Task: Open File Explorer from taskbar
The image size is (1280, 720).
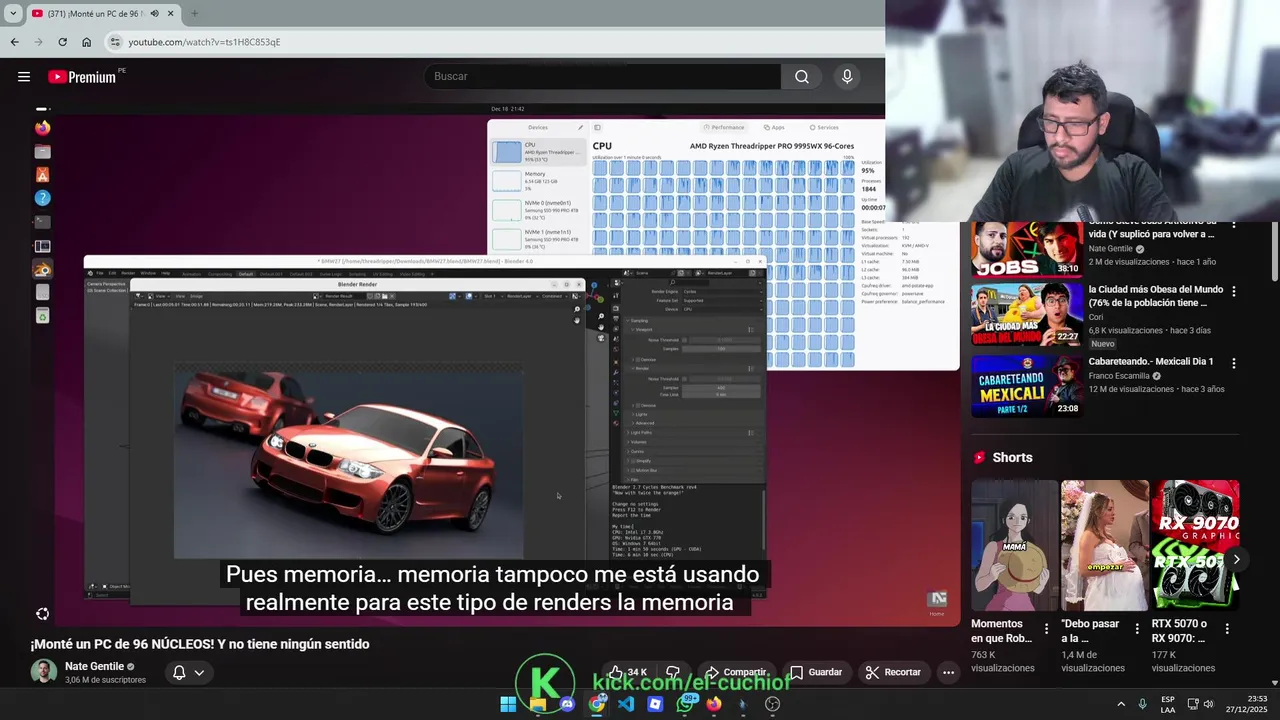Action: pyautogui.click(x=538, y=704)
